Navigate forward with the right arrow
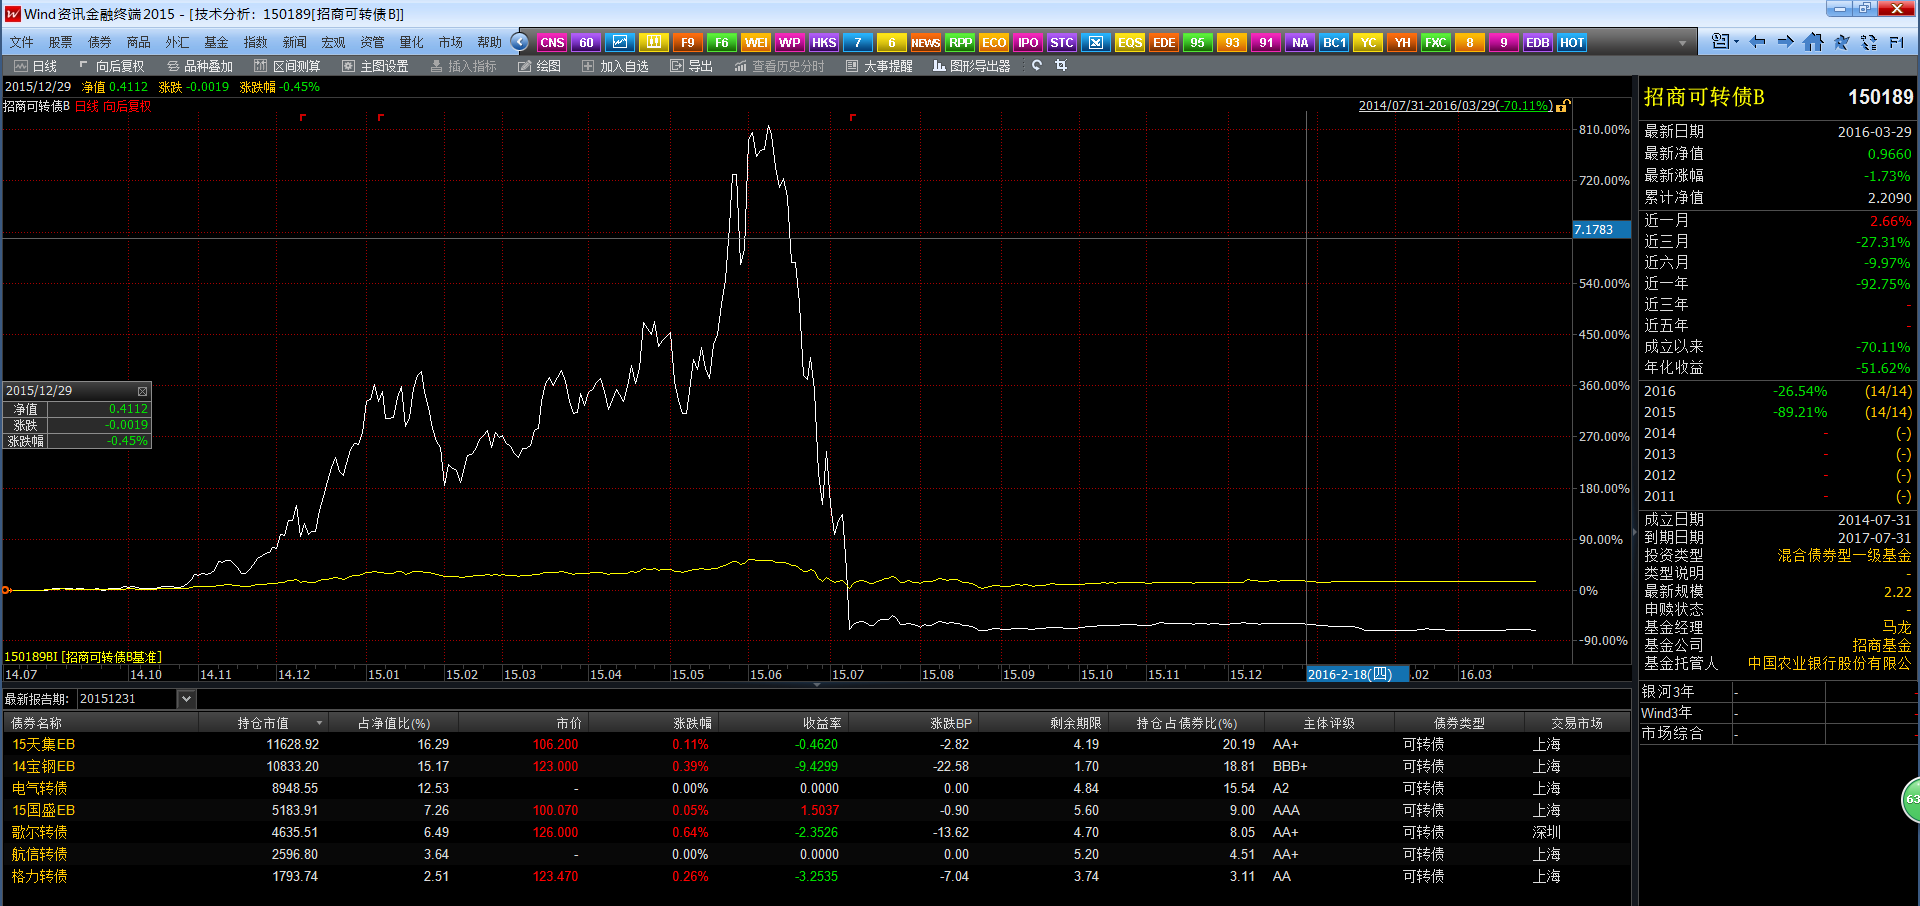 click(x=1785, y=42)
